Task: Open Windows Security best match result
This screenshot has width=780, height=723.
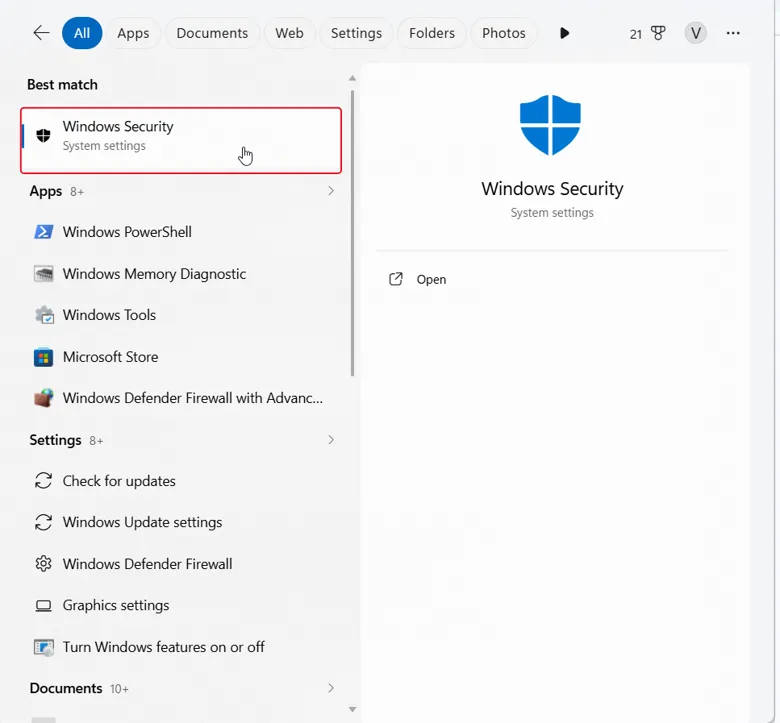Action: (x=181, y=140)
